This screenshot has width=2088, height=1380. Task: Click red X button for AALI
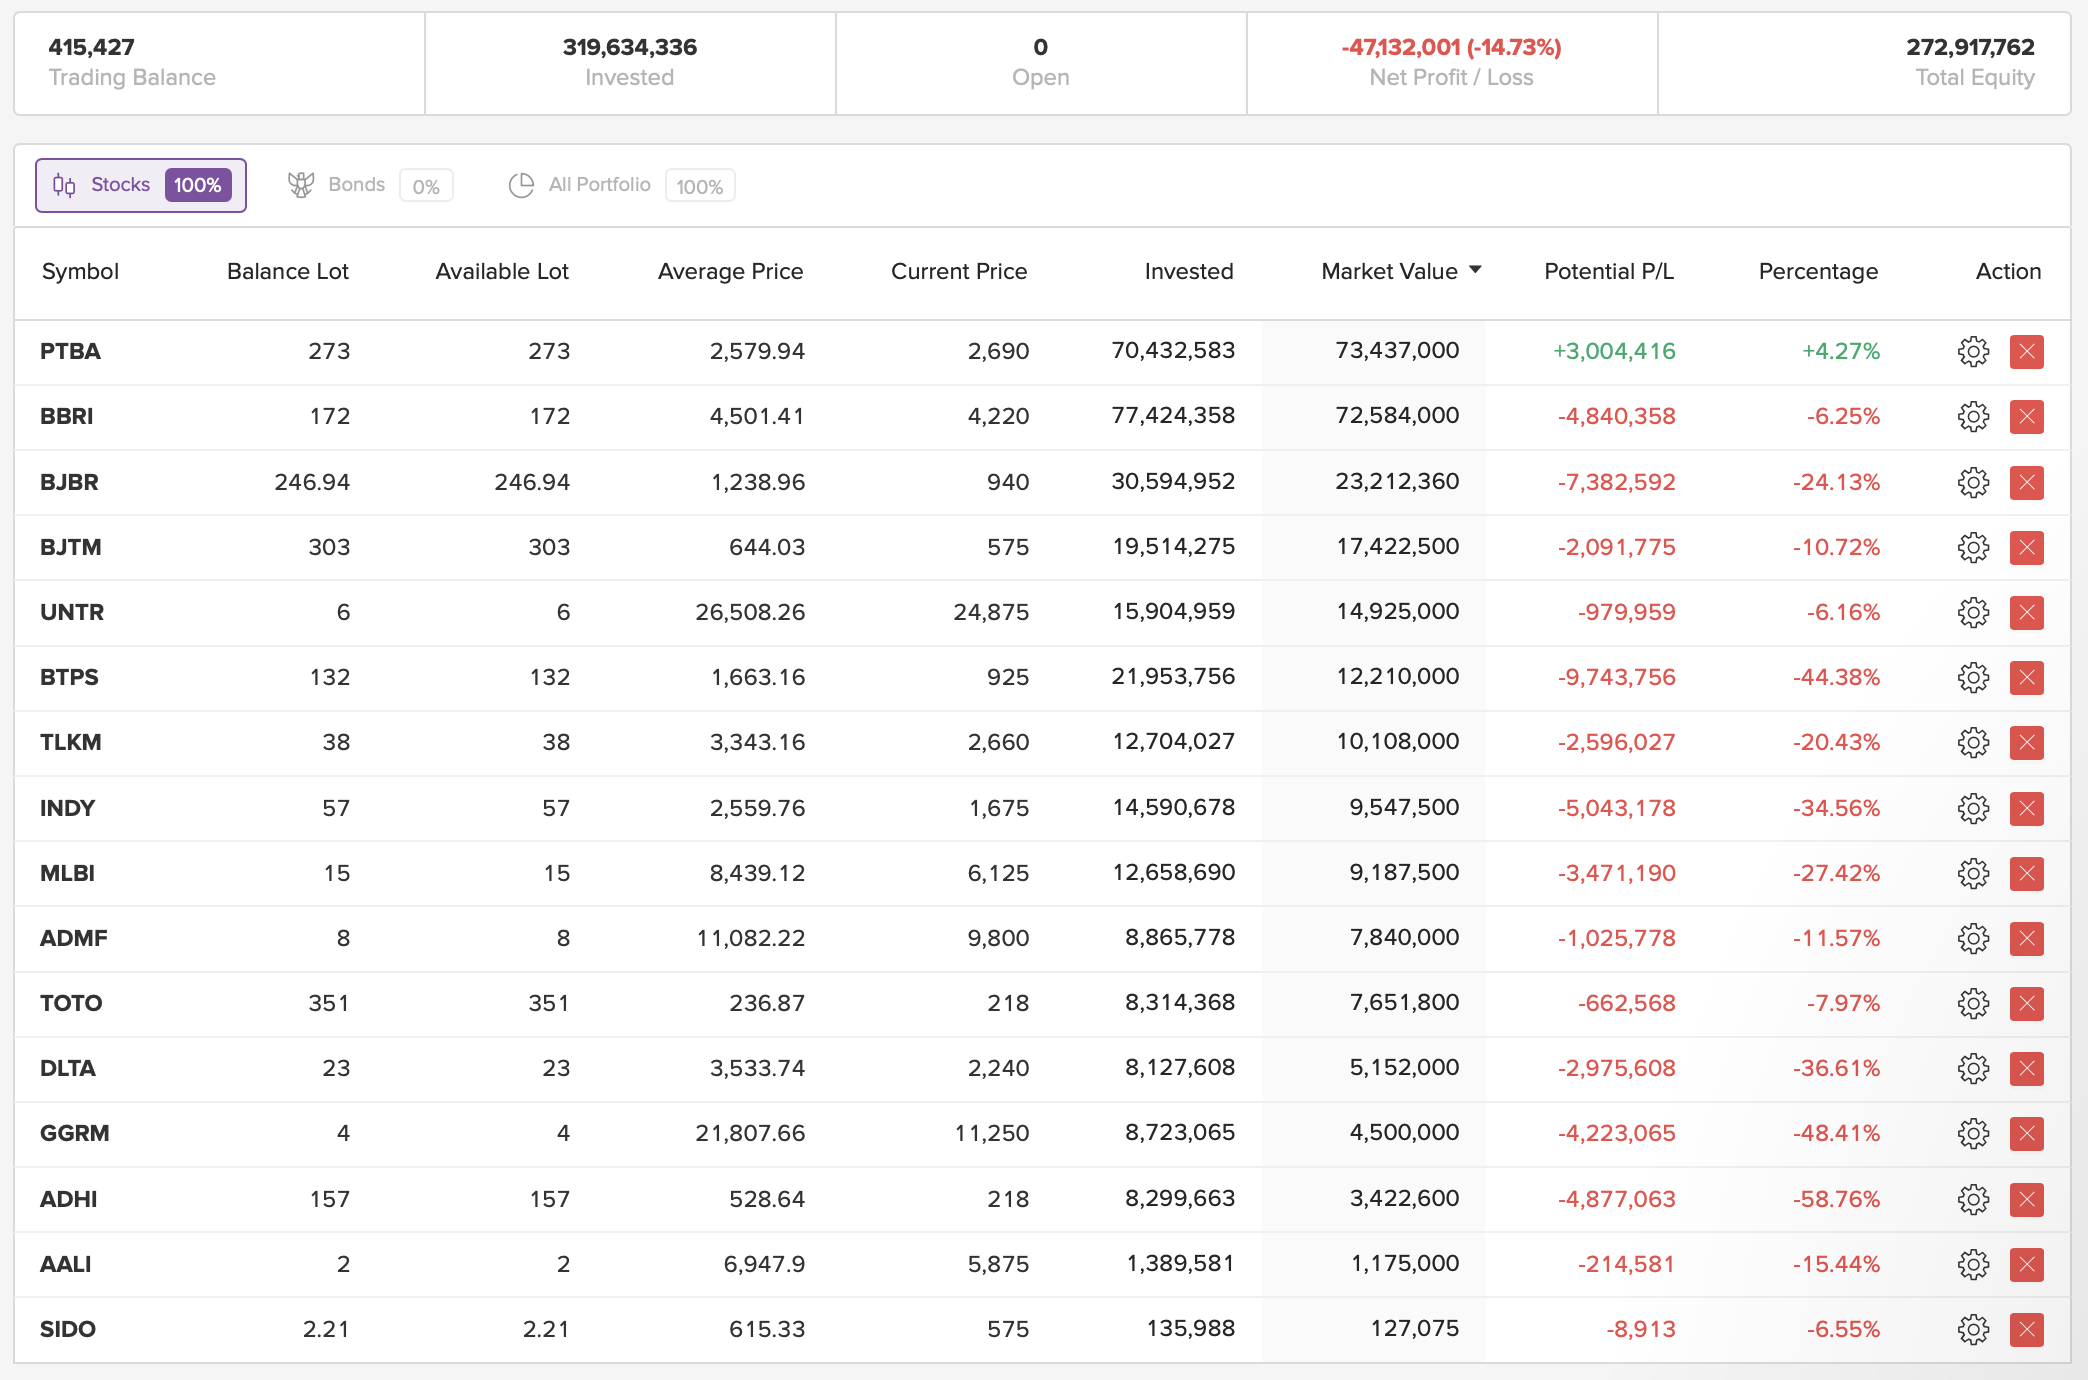pyautogui.click(x=2027, y=1264)
